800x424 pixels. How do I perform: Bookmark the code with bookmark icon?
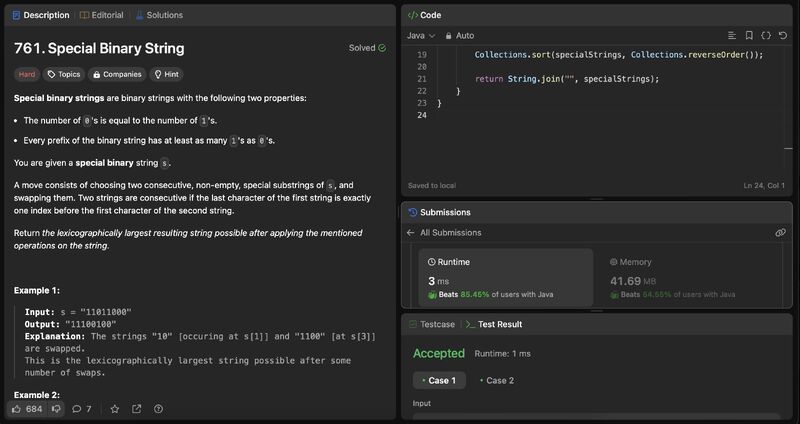tap(749, 36)
